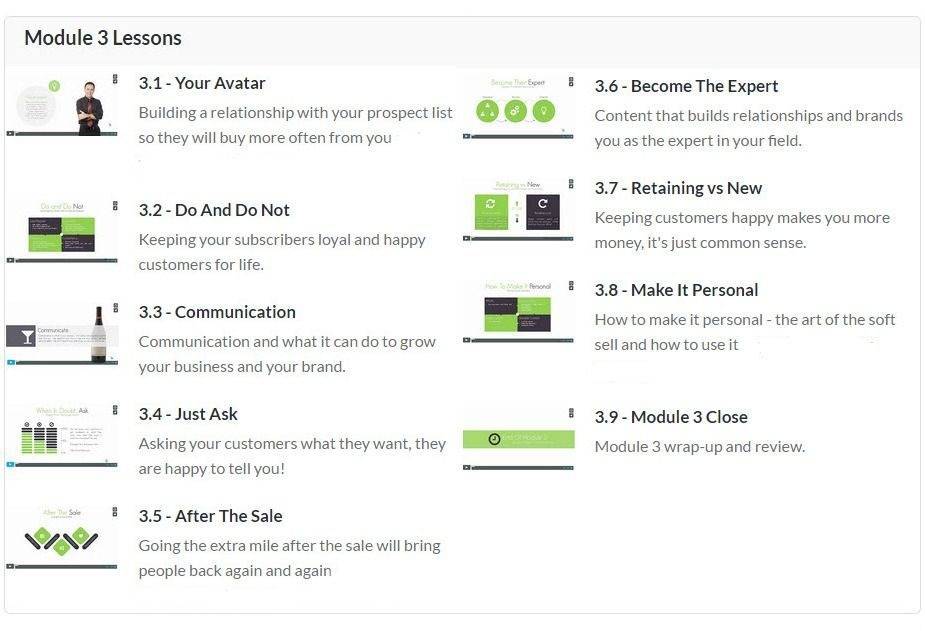Hit the play icon on the Just Ask video

tap(11, 464)
